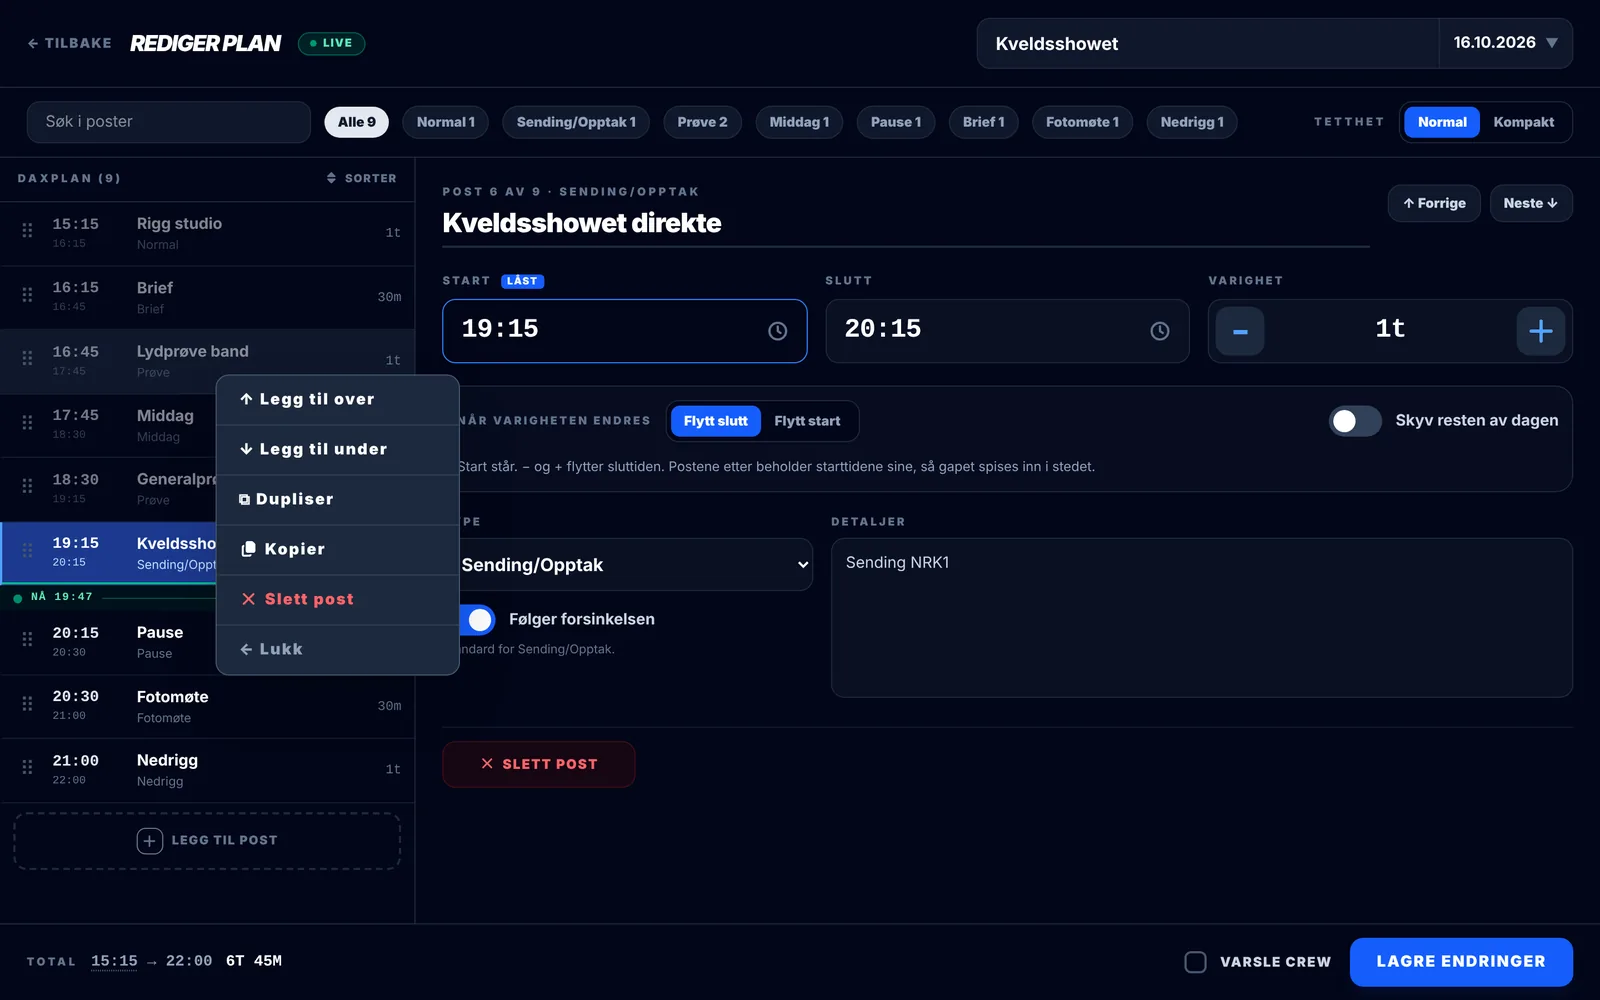Go to previous post with Forrige
The height and width of the screenshot is (1000, 1600).
1434,203
